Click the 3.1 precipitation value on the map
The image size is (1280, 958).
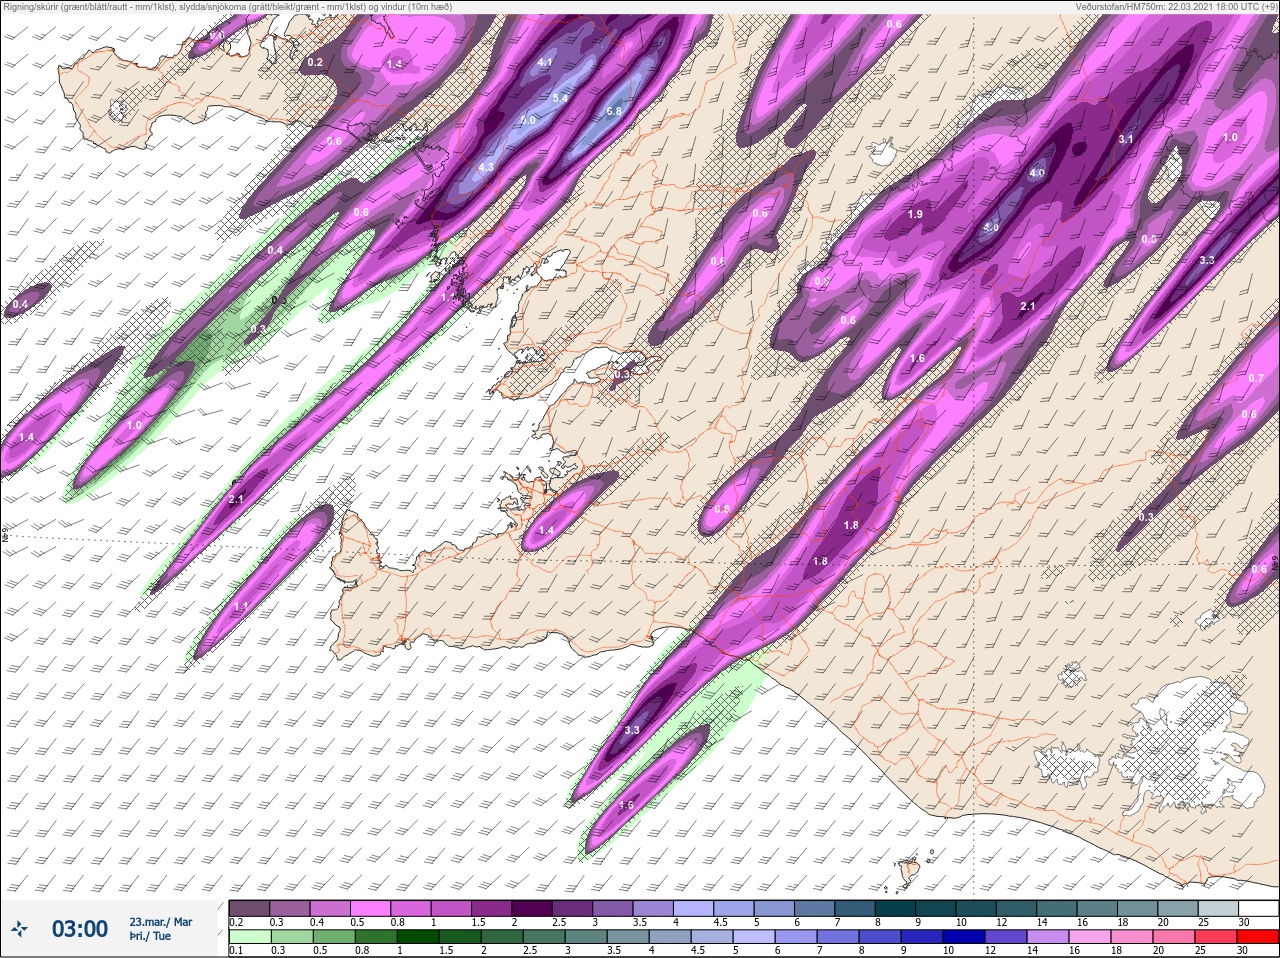point(1125,139)
